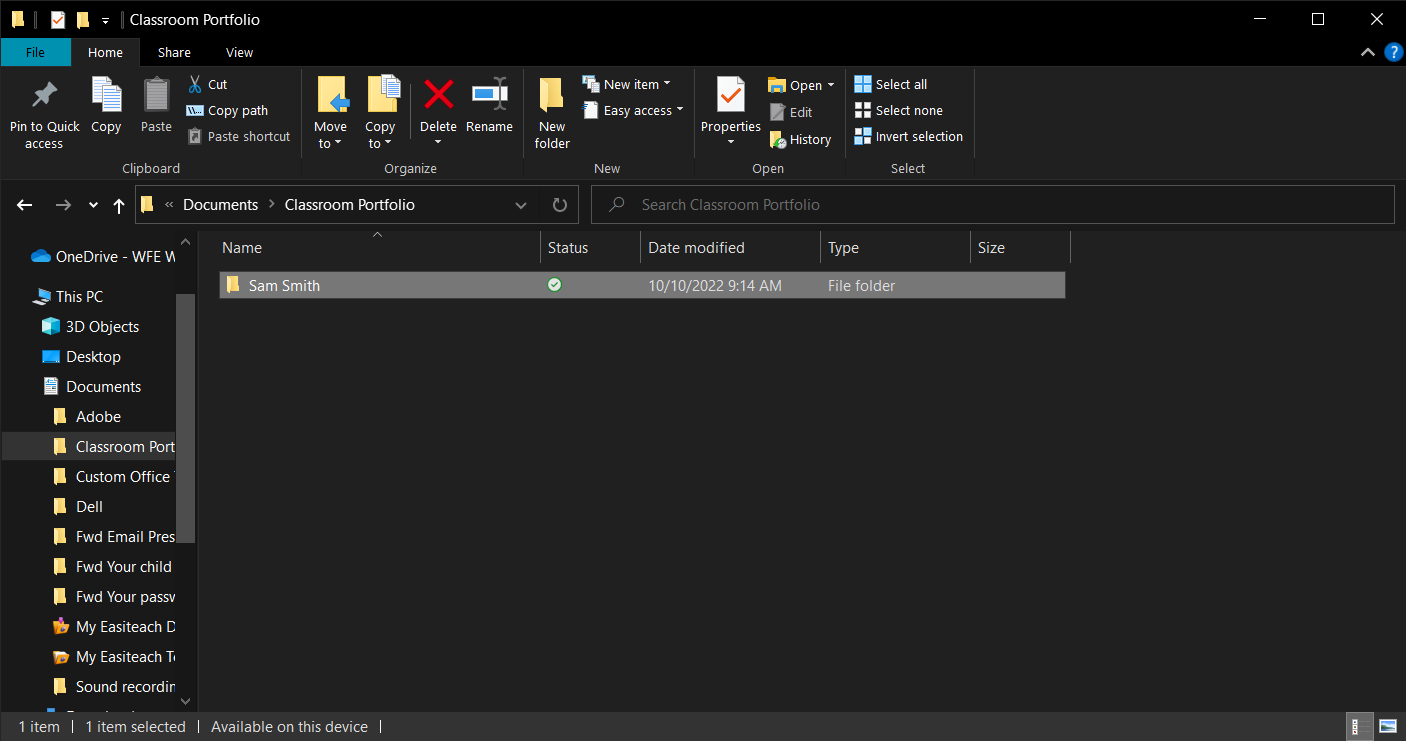Open the File menu tab
1406x741 pixels.
tap(35, 52)
